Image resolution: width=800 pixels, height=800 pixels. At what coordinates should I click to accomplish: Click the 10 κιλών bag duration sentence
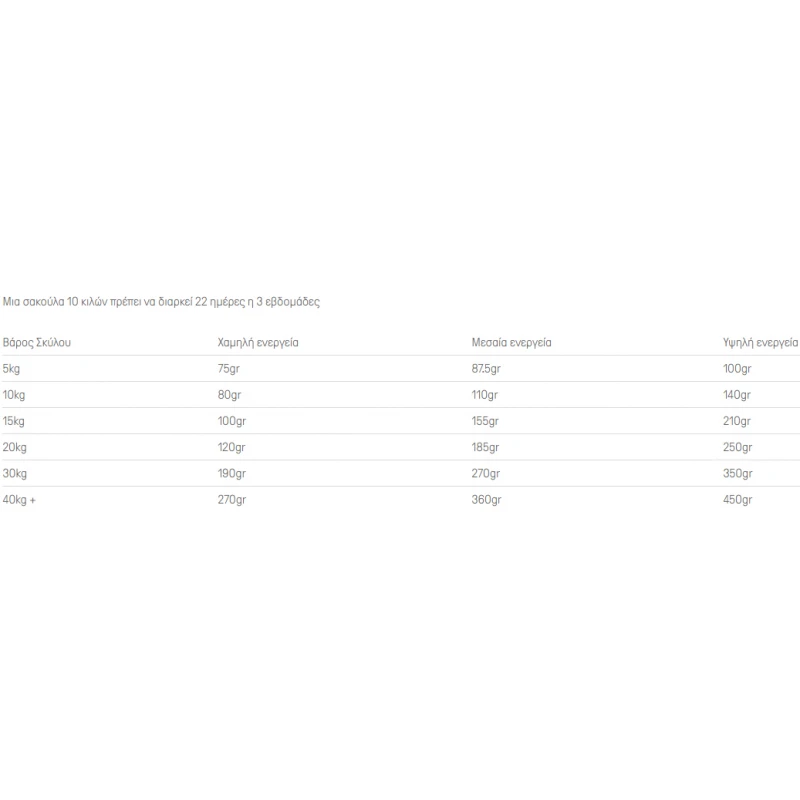[161, 302]
